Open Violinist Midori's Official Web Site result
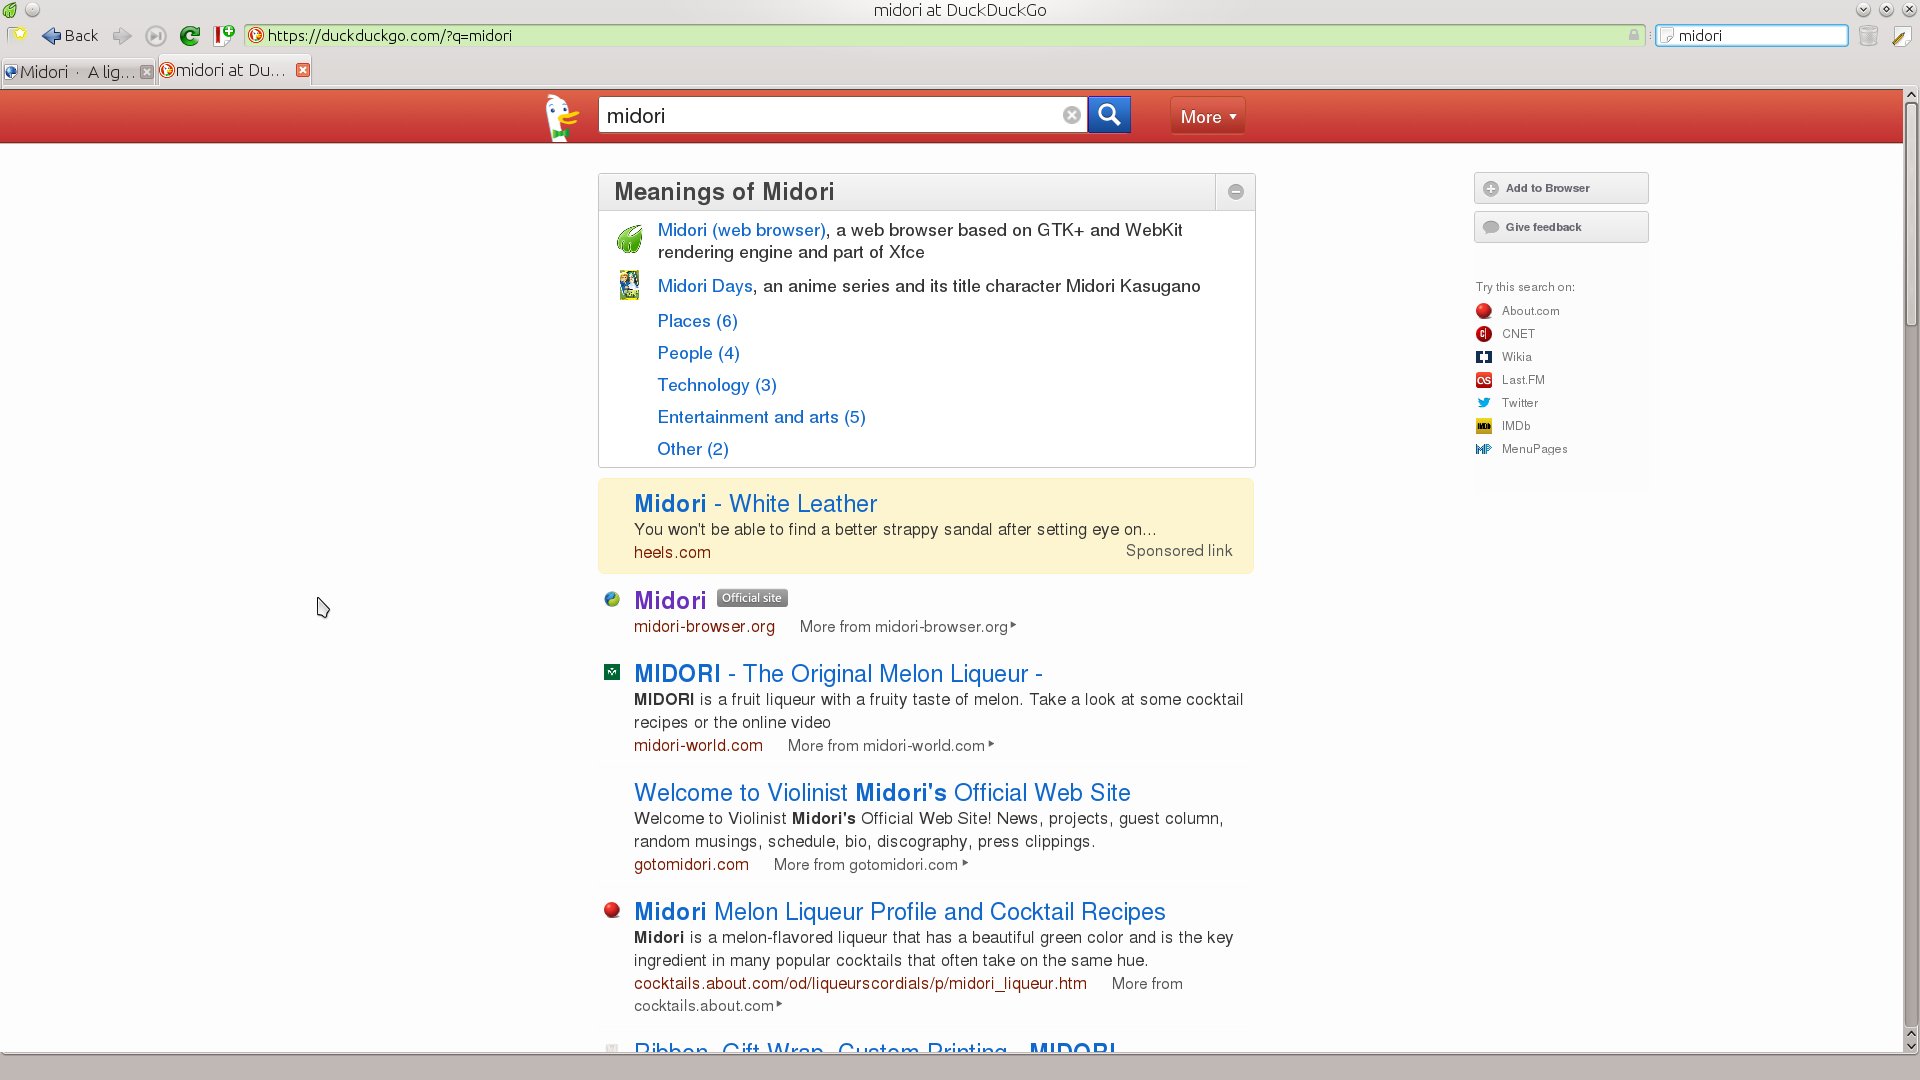This screenshot has height=1080, width=1920. click(882, 793)
